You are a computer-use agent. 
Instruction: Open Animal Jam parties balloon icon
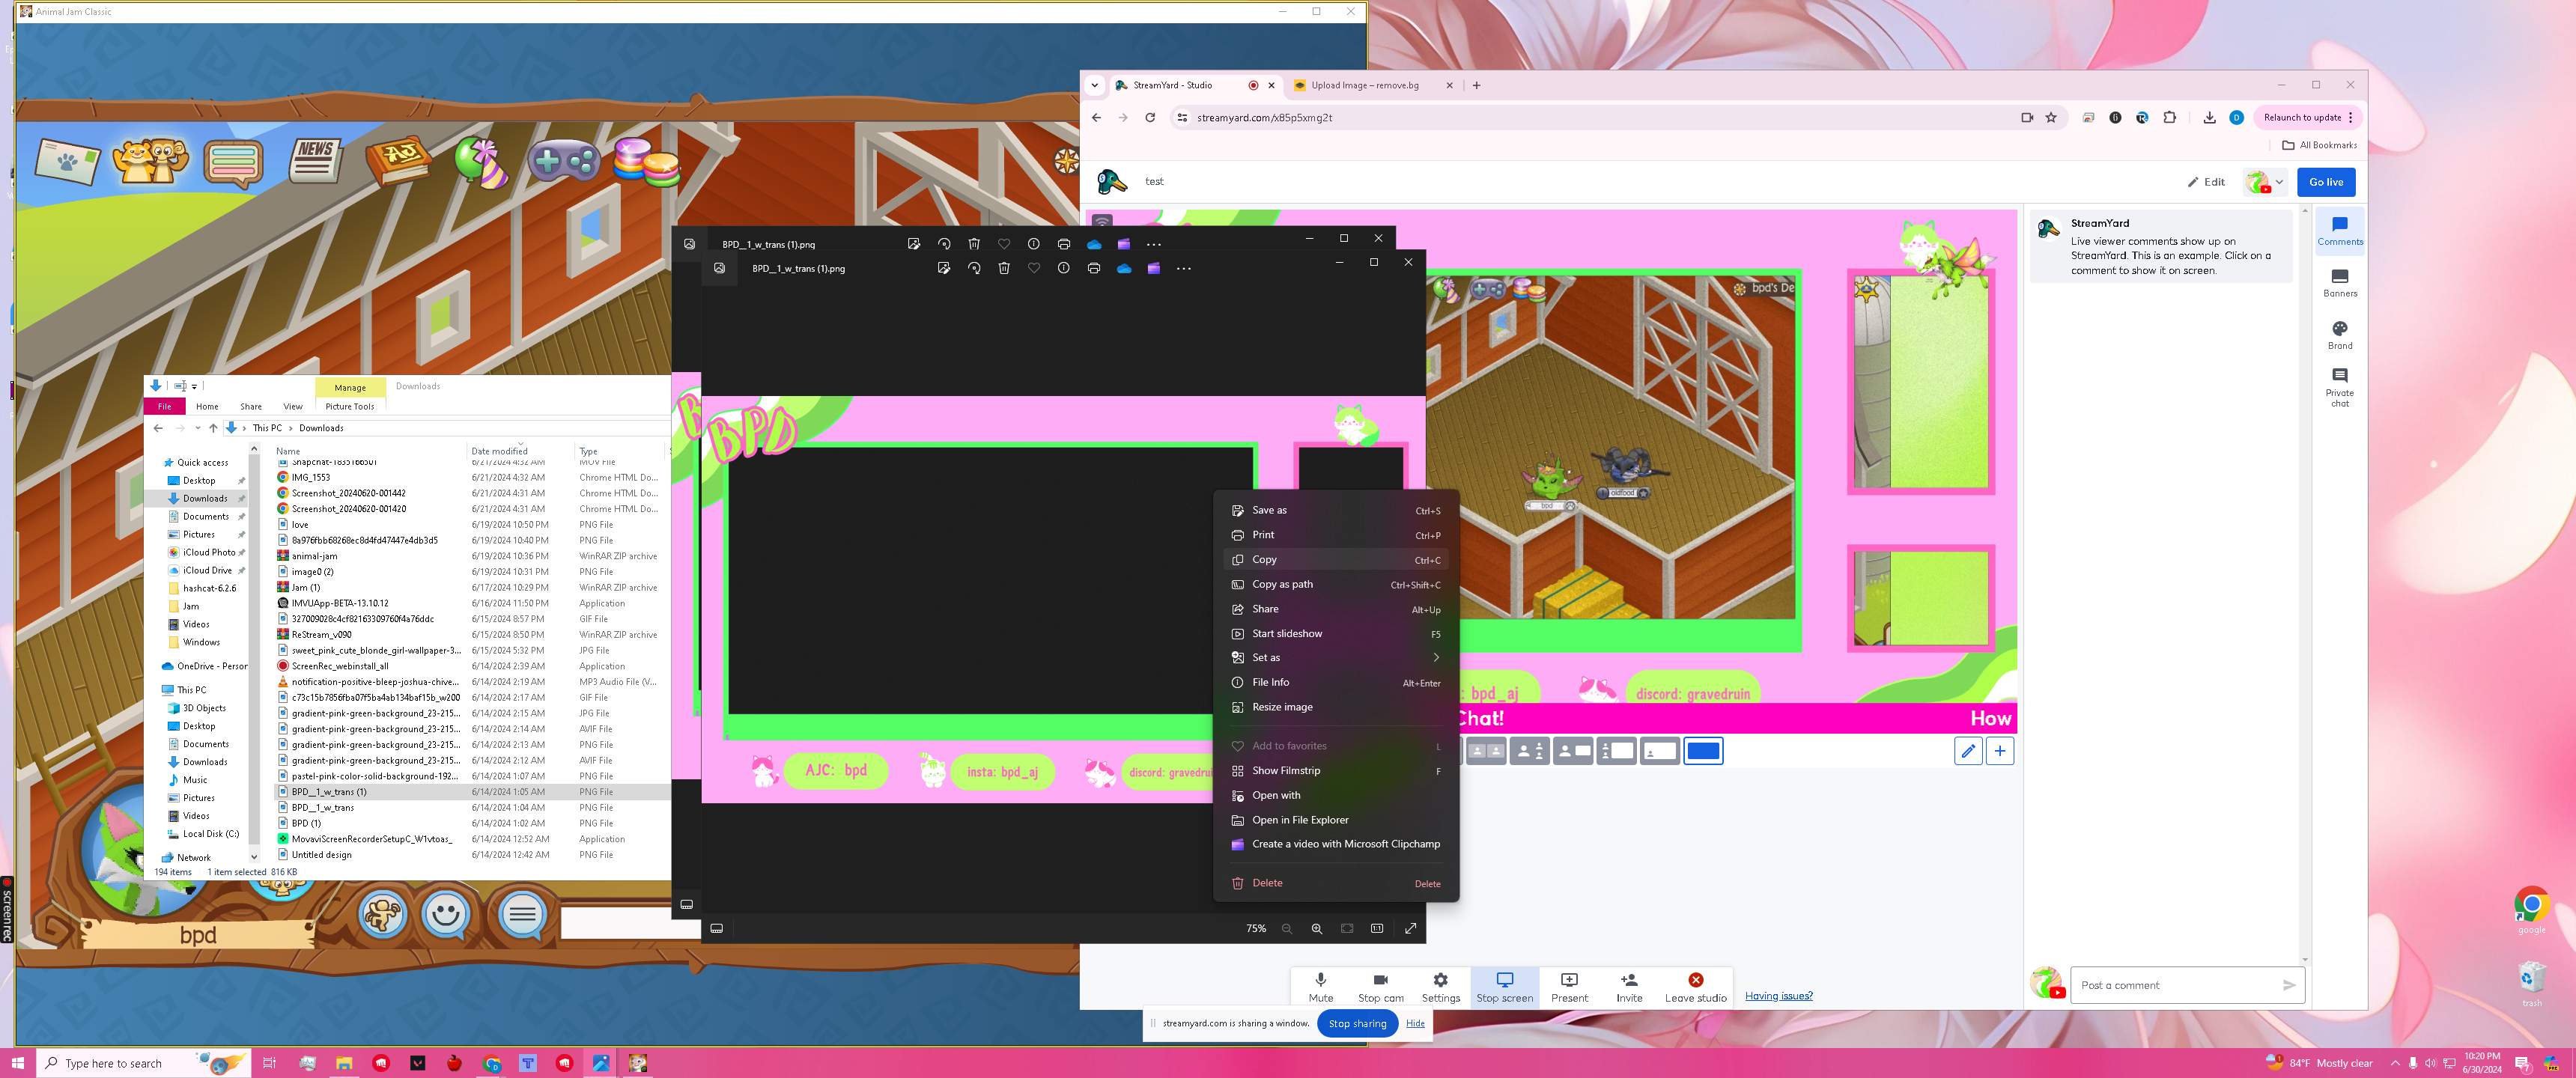[x=481, y=162]
